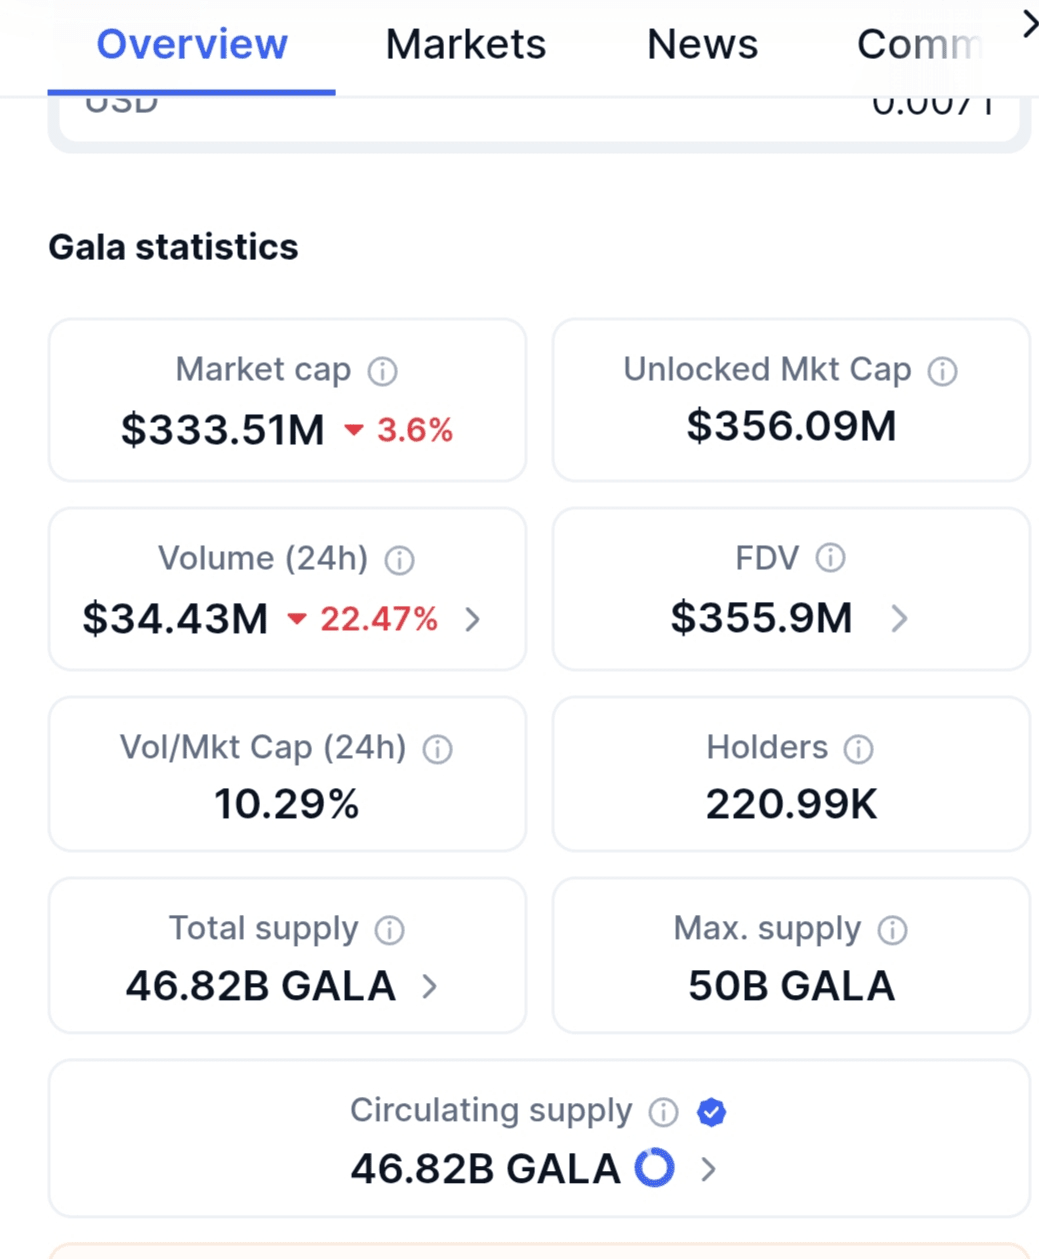Open the News tab
Image resolution: width=1039 pixels, height=1259 pixels.
(x=702, y=44)
